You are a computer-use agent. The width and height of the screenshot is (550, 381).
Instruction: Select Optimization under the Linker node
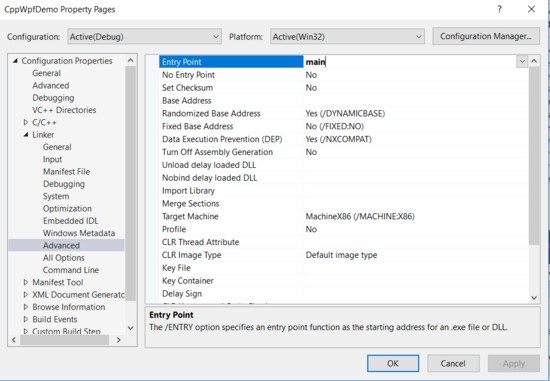click(x=67, y=208)
